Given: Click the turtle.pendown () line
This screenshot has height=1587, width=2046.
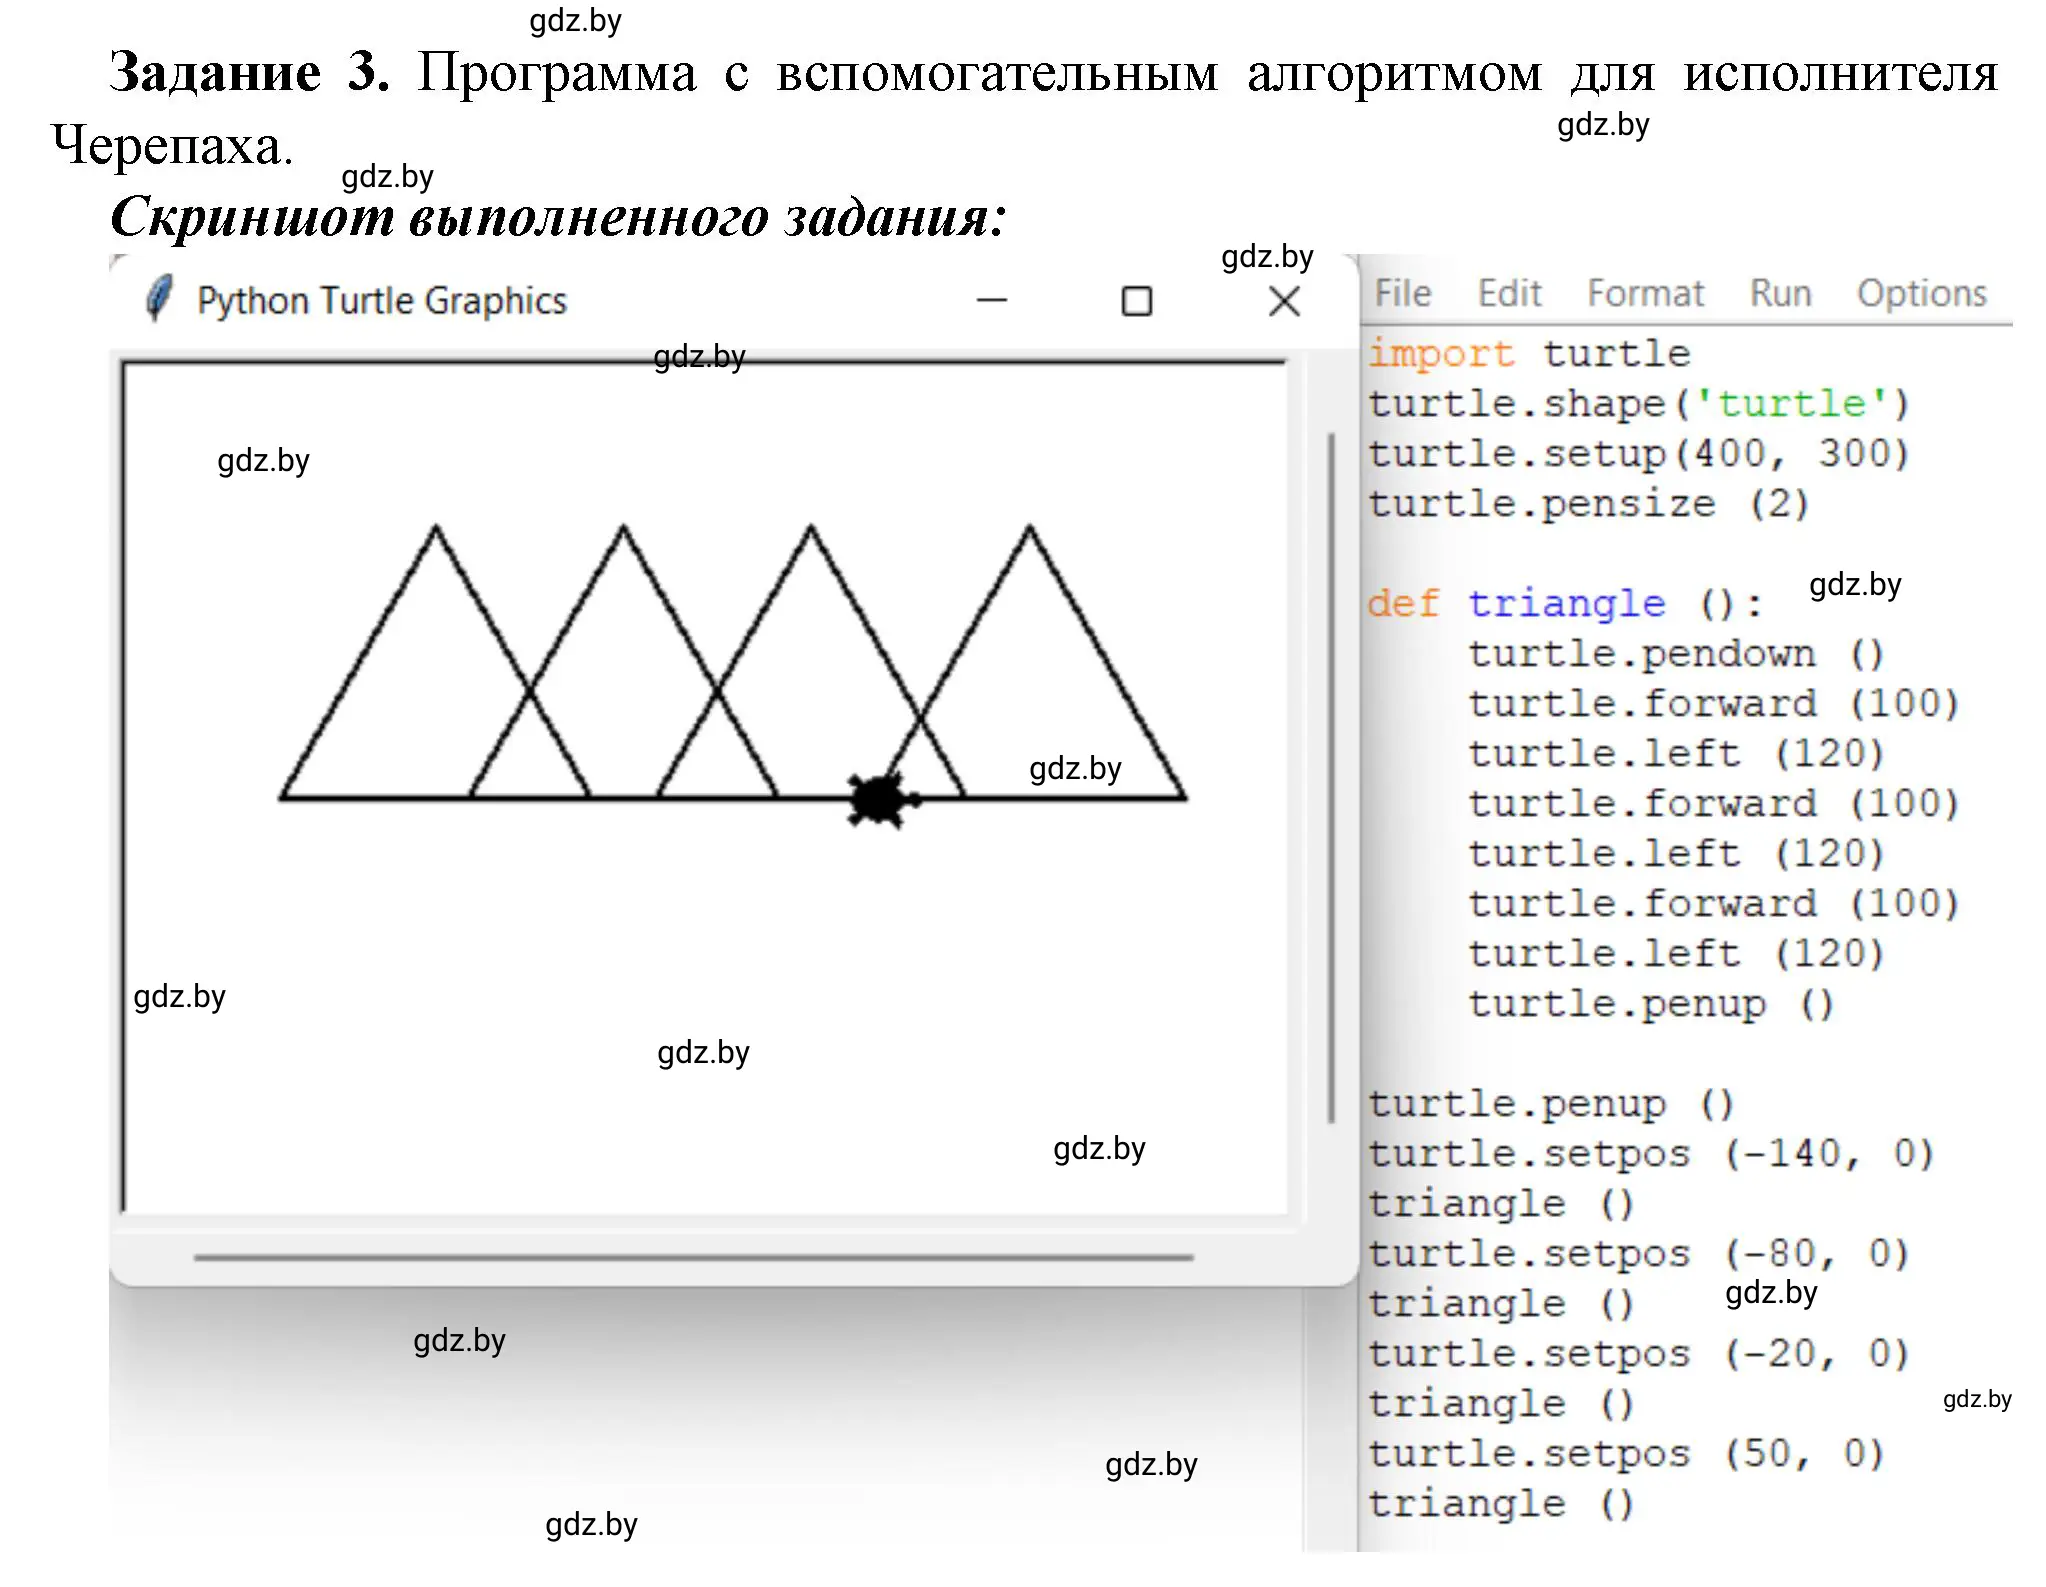Looking at the screenshot, I should pyautogui.click(x=1676, y=654).
